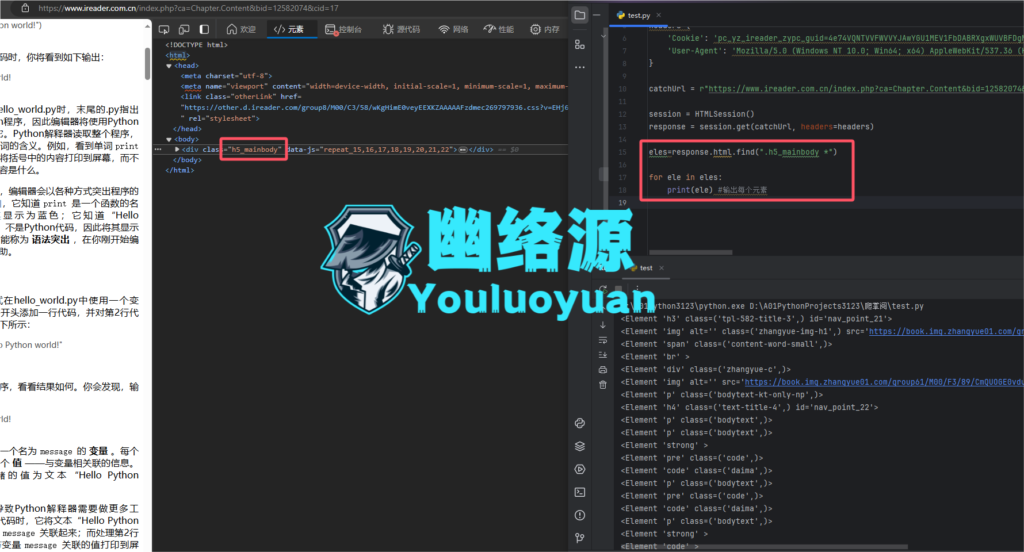Click the print(ele) code line
This screenshot has height=552, width=1024.
(717, 190)
